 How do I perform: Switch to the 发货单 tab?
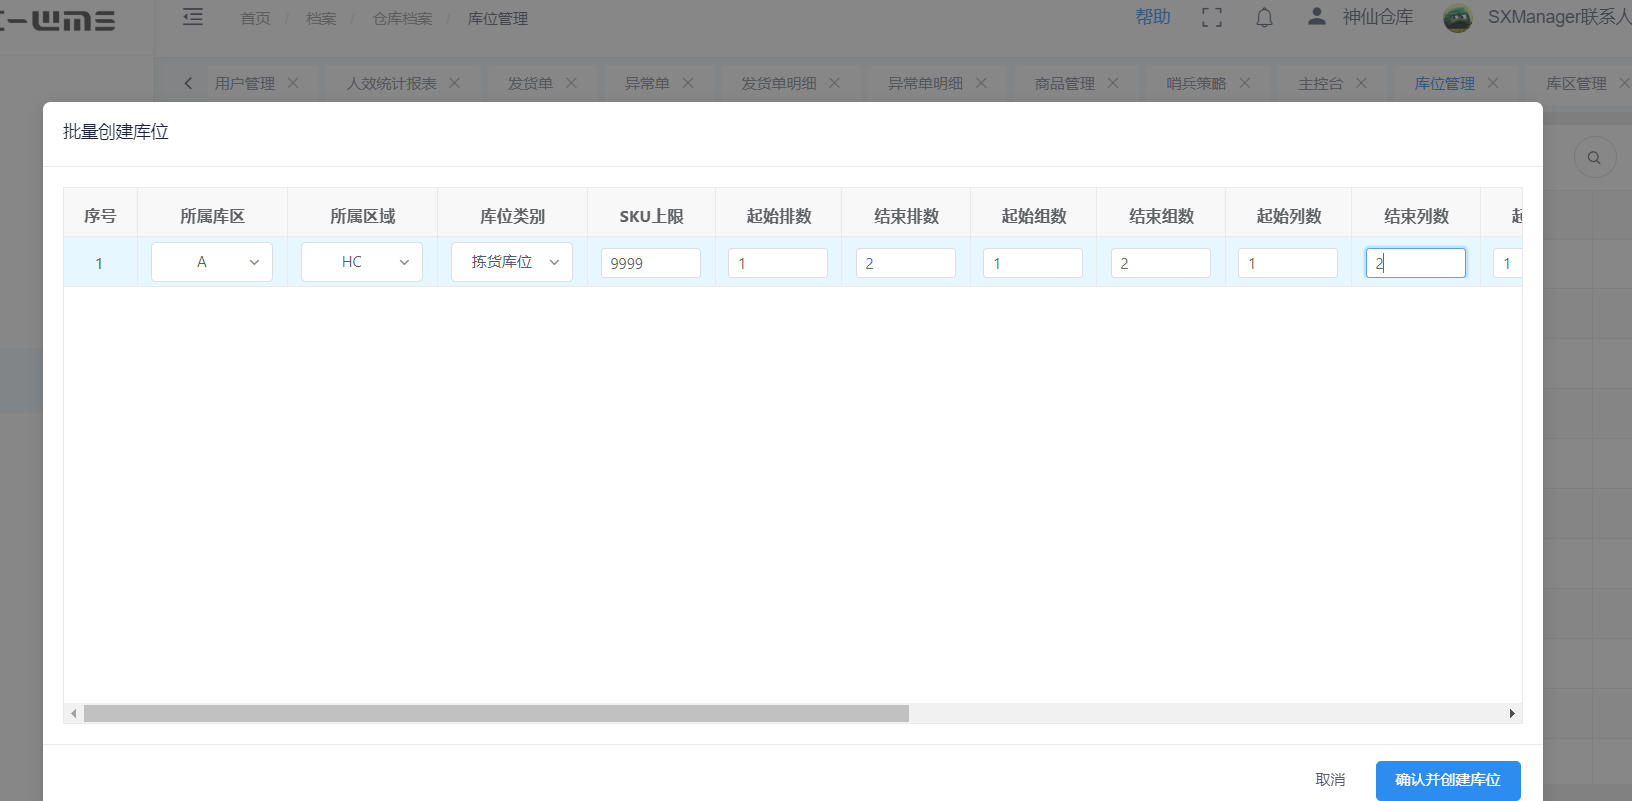[530, 83]
